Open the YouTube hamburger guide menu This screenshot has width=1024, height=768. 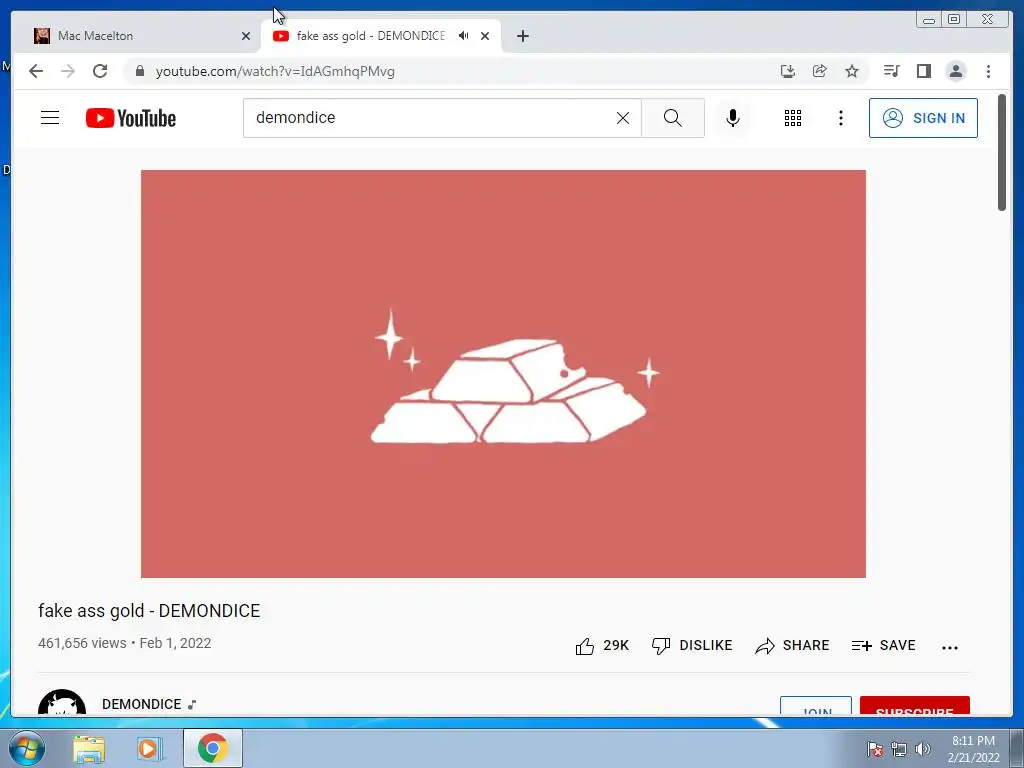(x=50, y=118)
